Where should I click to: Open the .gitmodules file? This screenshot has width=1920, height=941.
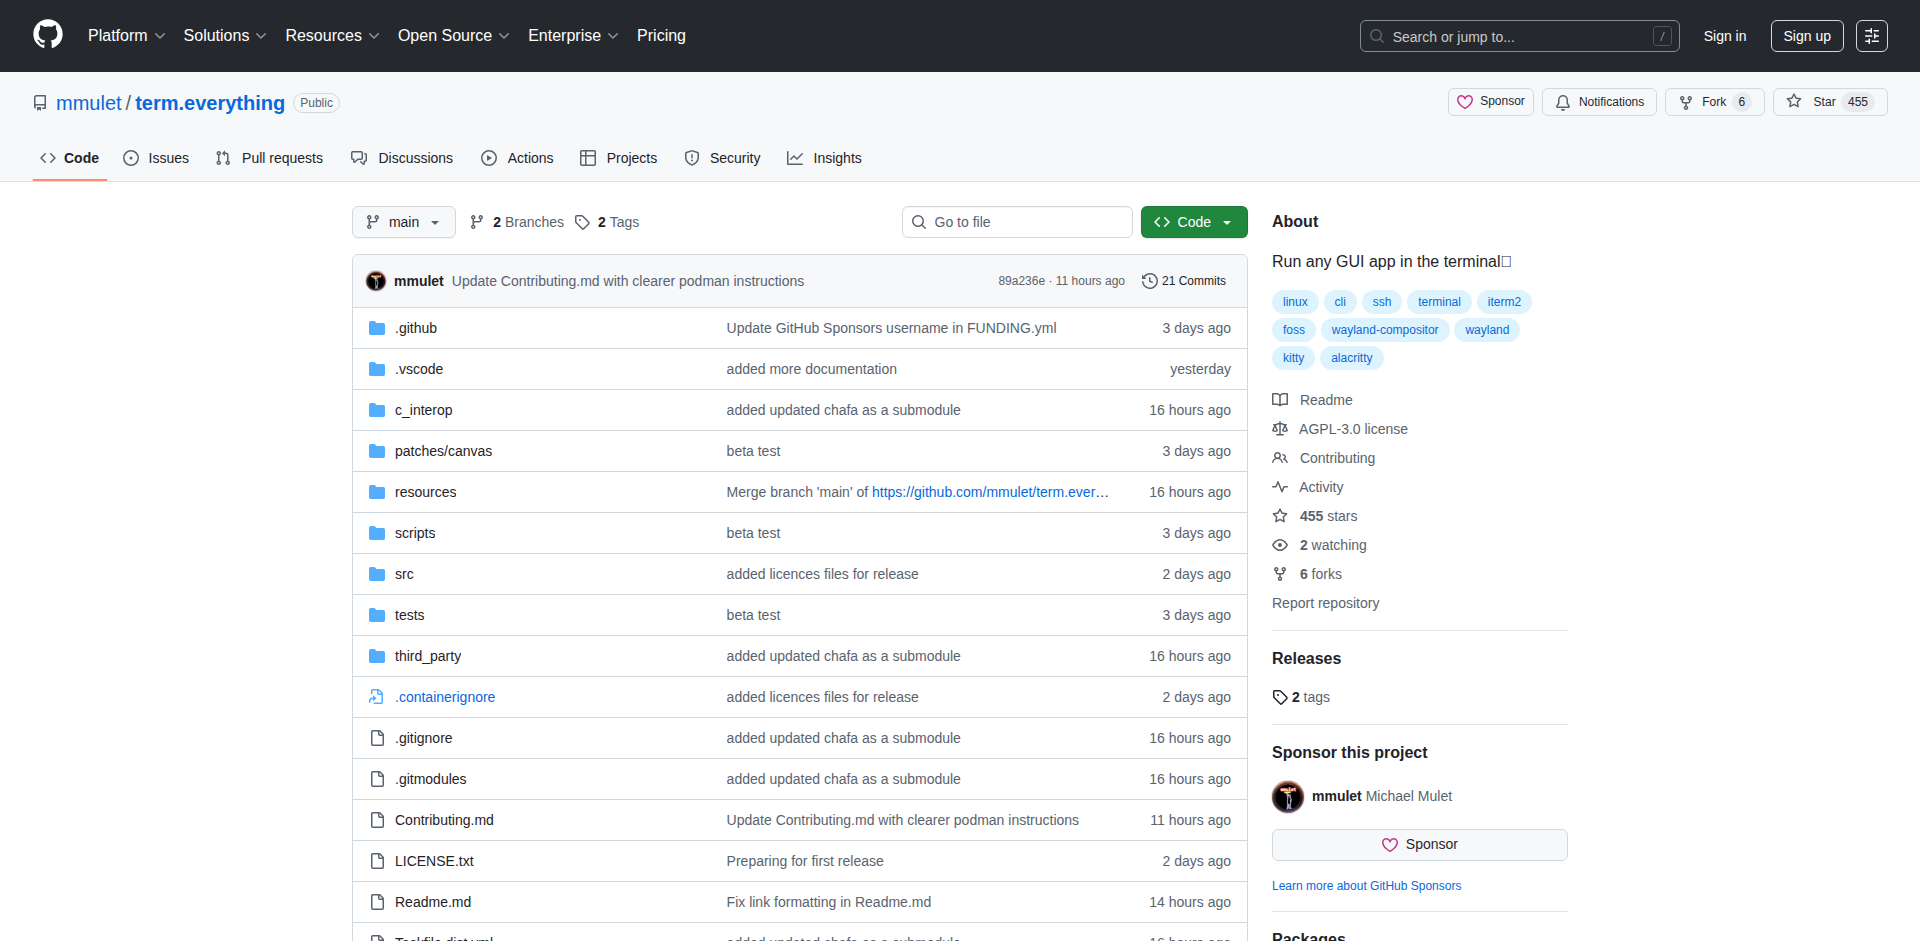coord(430,779)
